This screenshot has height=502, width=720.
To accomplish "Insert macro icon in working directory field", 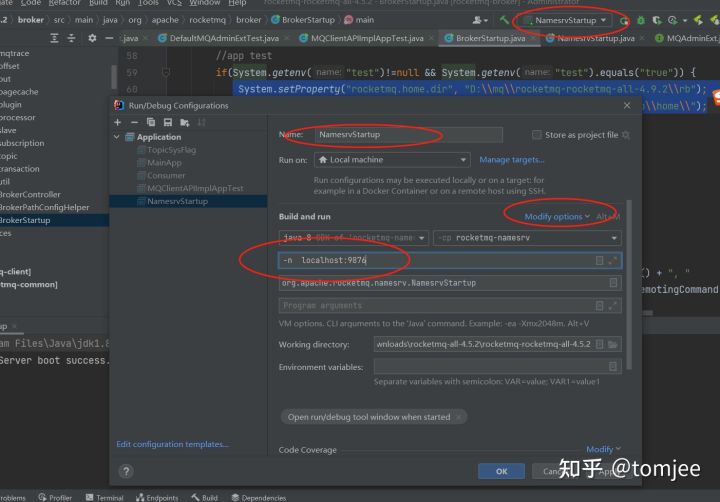I will (x=599, y=344).
